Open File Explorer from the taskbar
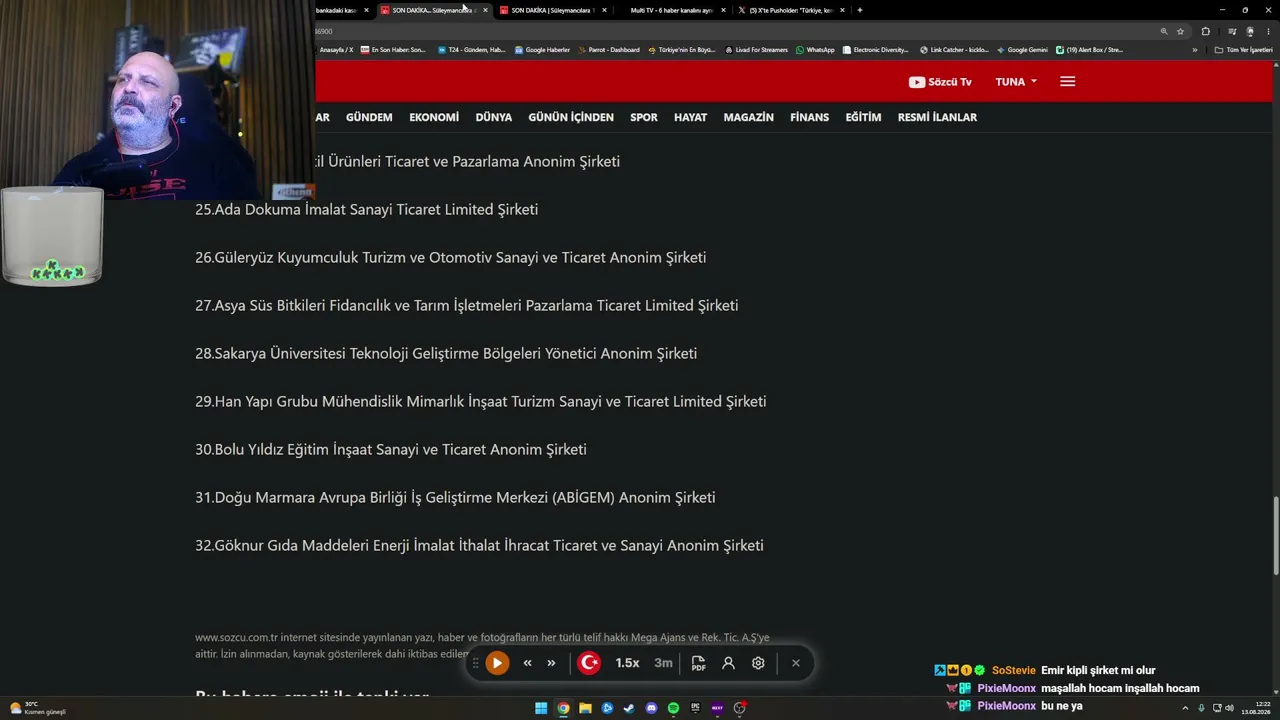 [585, 708]
